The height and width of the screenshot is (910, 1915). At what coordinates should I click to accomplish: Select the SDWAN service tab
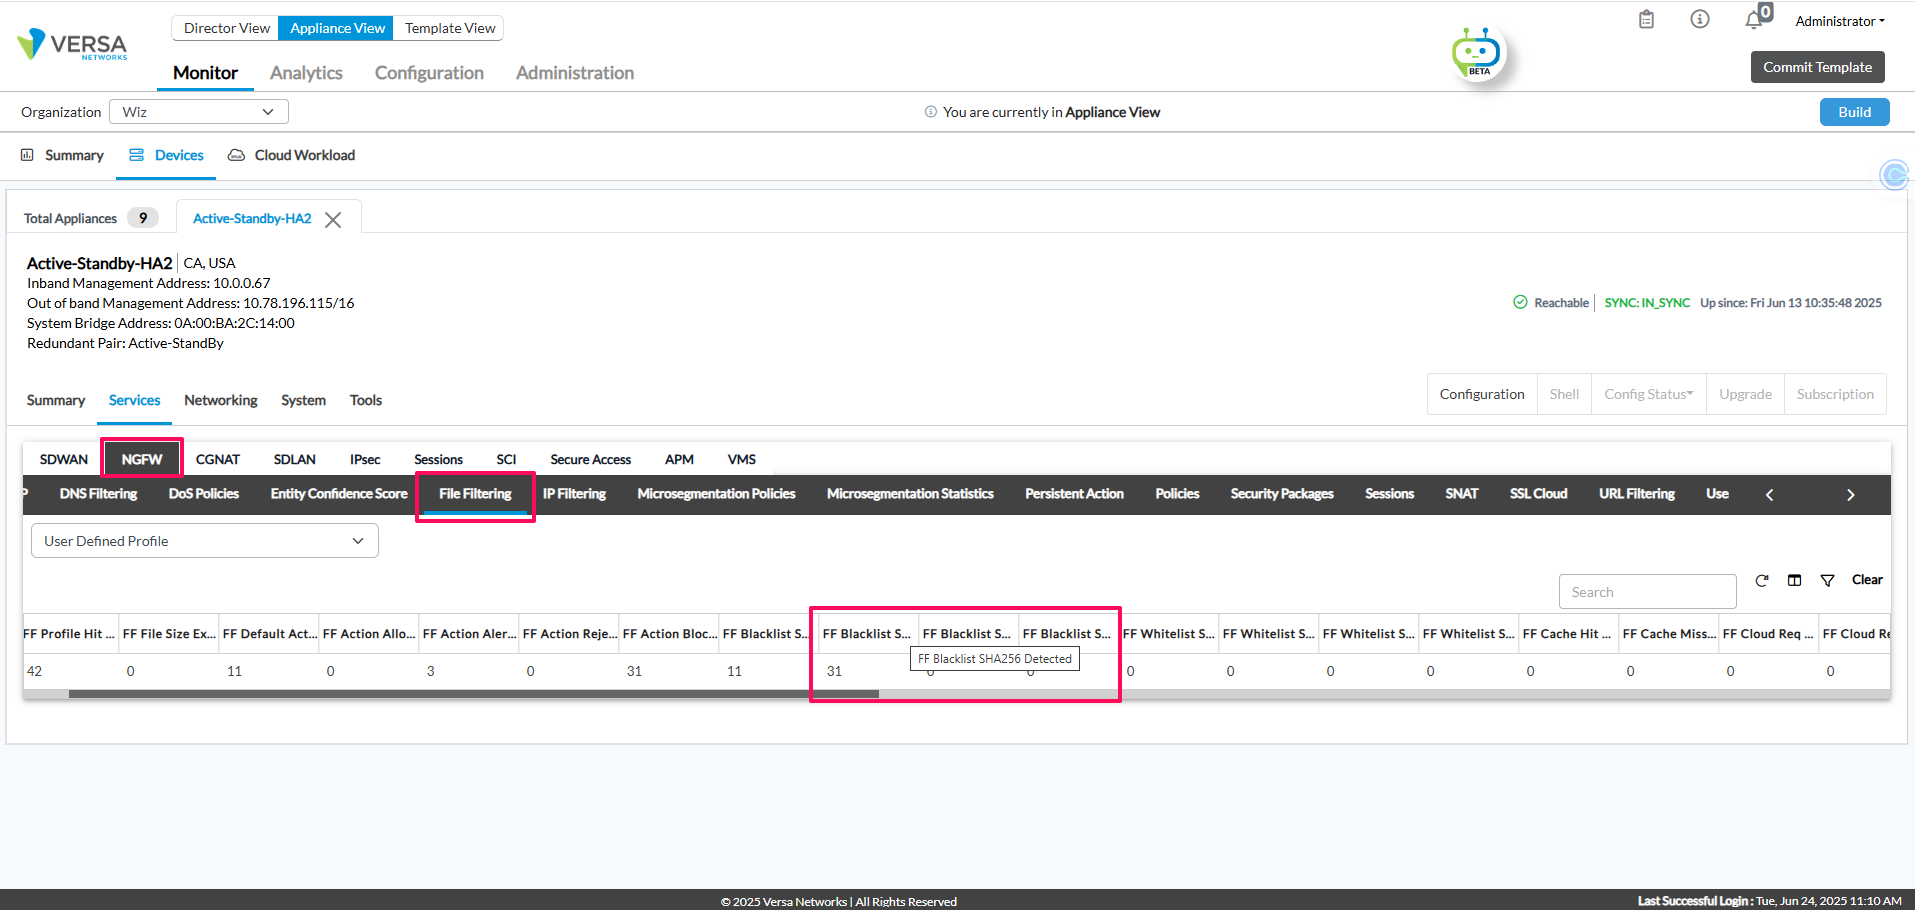[x=64, y=459]
